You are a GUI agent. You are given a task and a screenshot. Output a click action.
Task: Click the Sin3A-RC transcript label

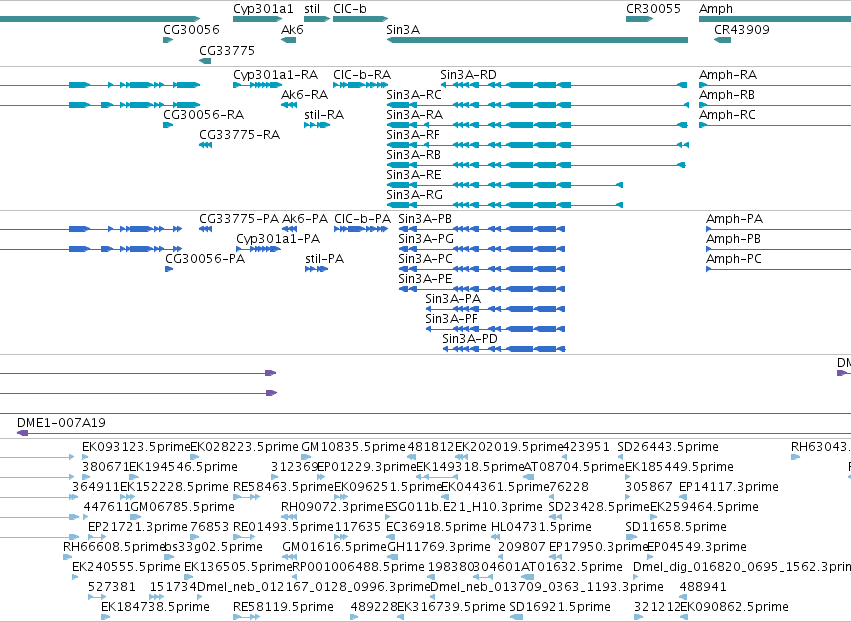coord(414,95)
